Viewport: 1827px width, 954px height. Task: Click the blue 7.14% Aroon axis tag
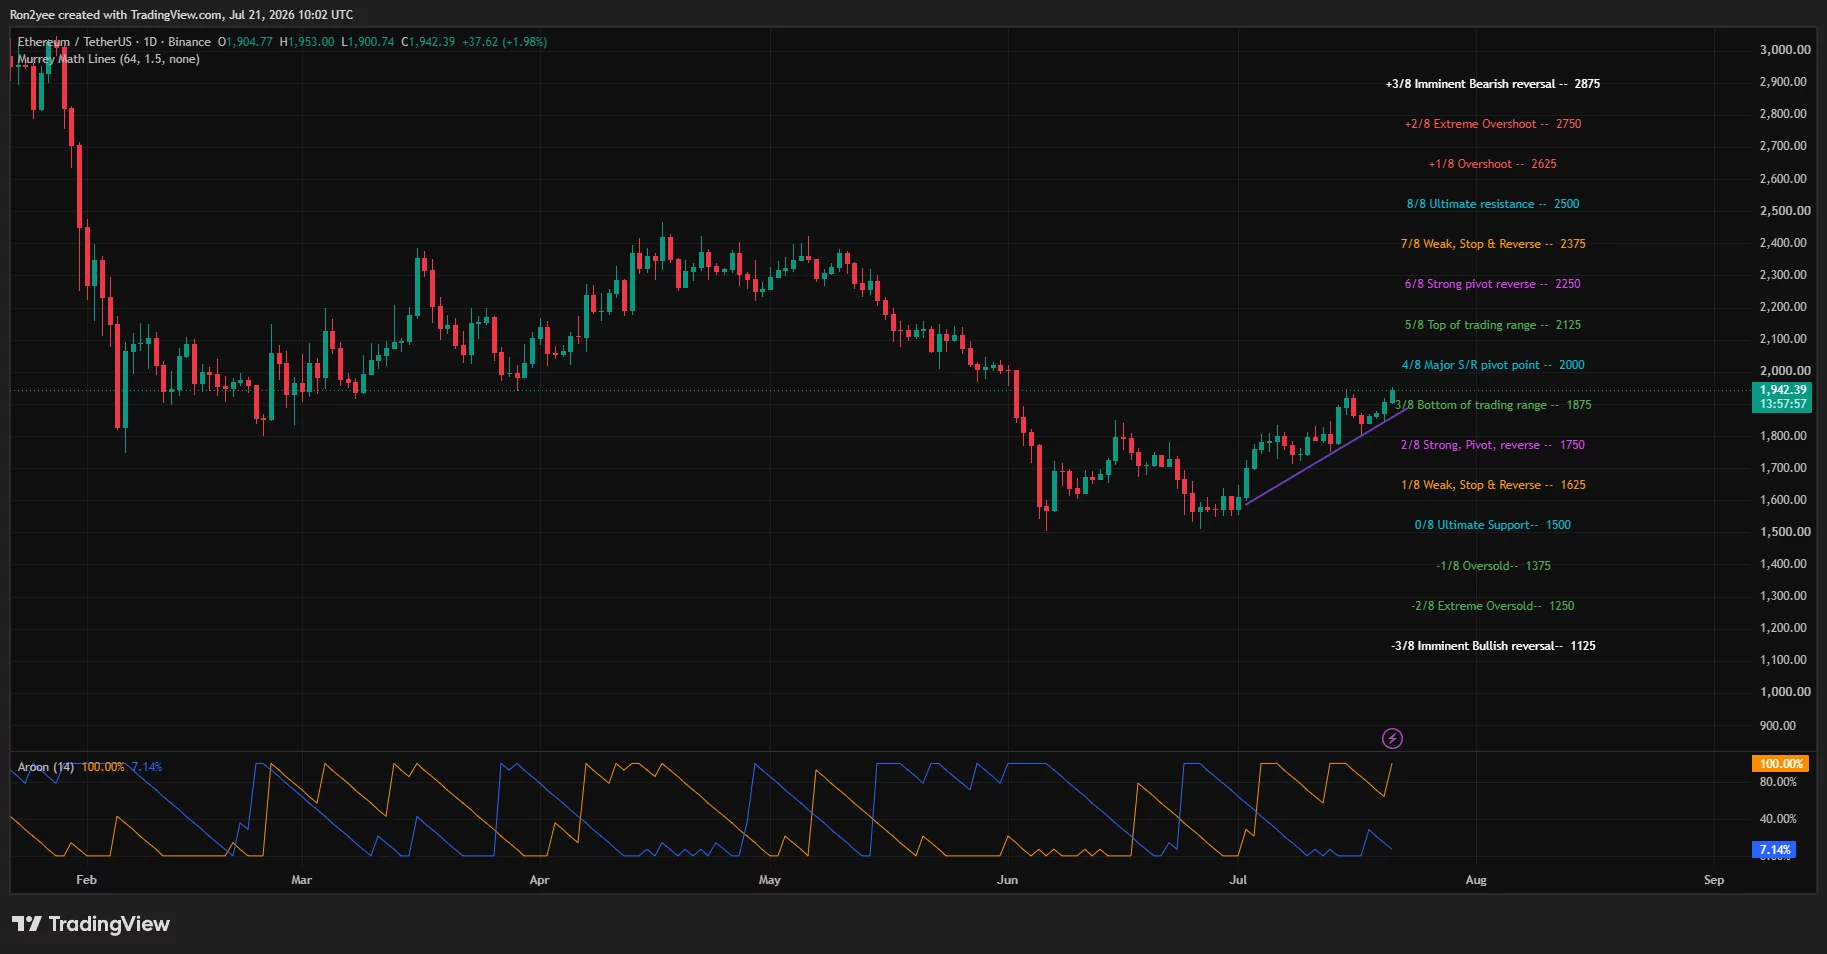point(1775,850)
